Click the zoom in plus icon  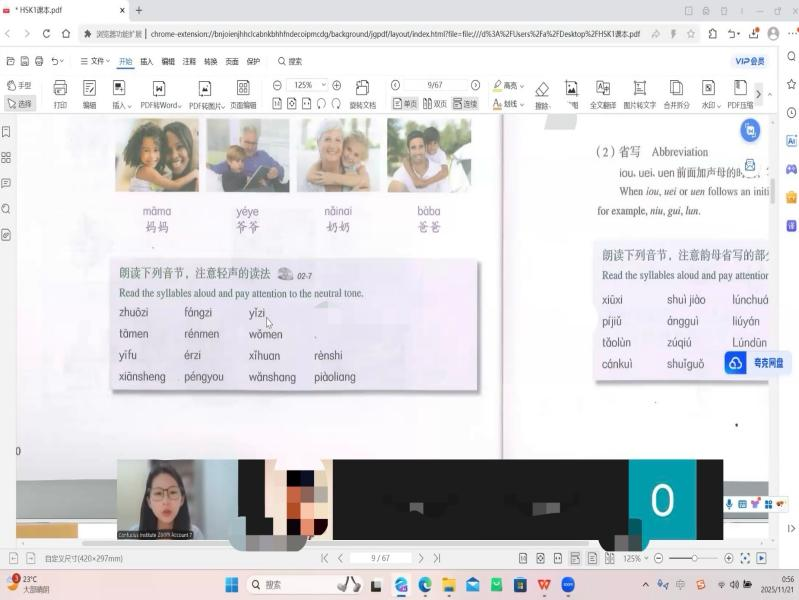click(337, 86)
